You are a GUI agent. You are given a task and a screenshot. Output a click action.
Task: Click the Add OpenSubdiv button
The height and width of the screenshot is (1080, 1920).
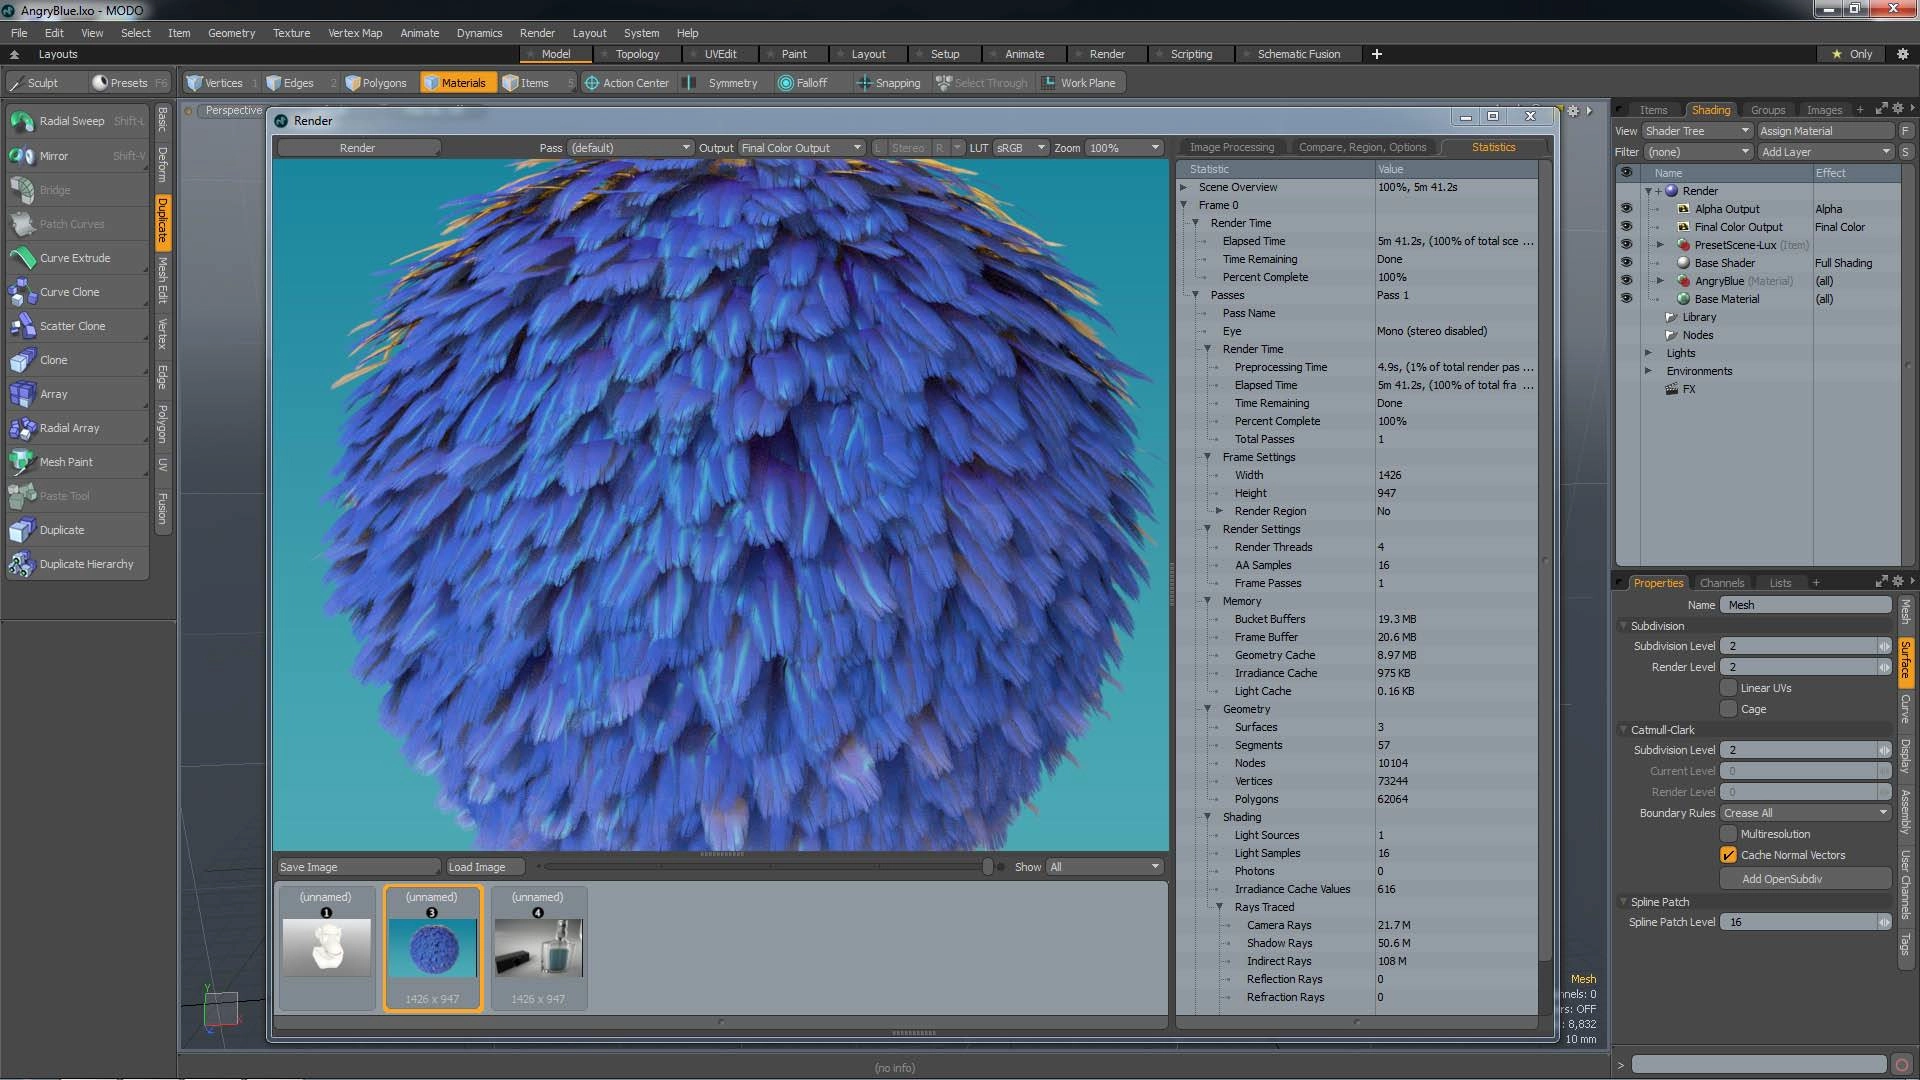click(x=1805, y=879)
